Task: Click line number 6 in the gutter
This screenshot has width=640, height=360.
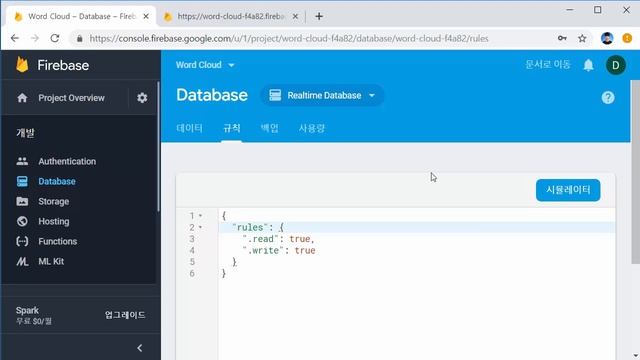Action: [192, 273]
